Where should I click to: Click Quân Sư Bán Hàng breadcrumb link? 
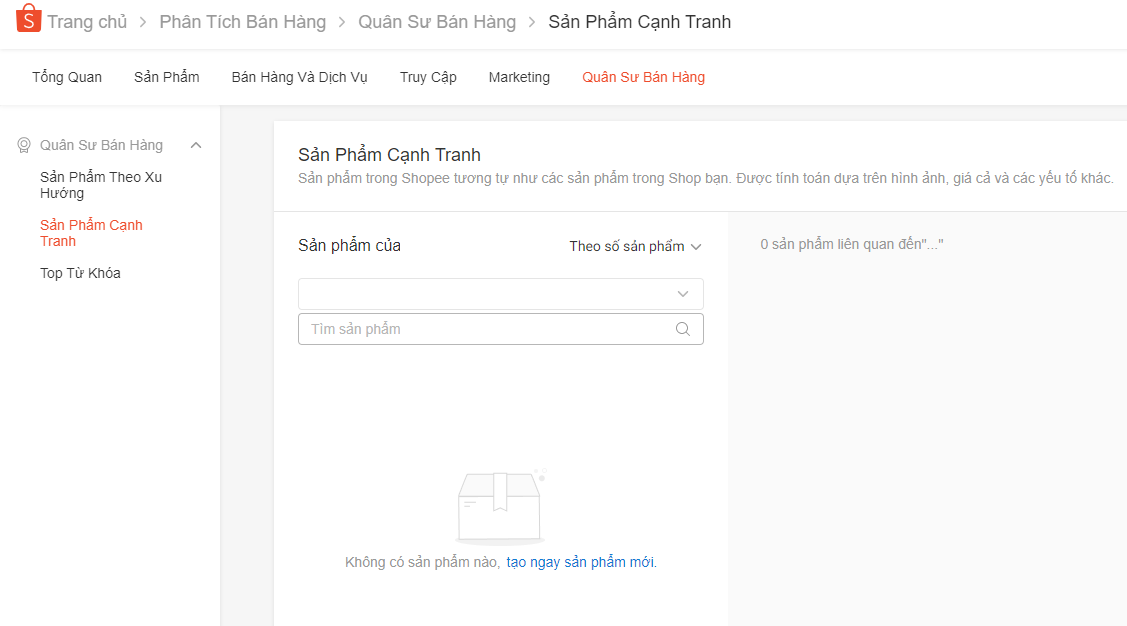437,22
